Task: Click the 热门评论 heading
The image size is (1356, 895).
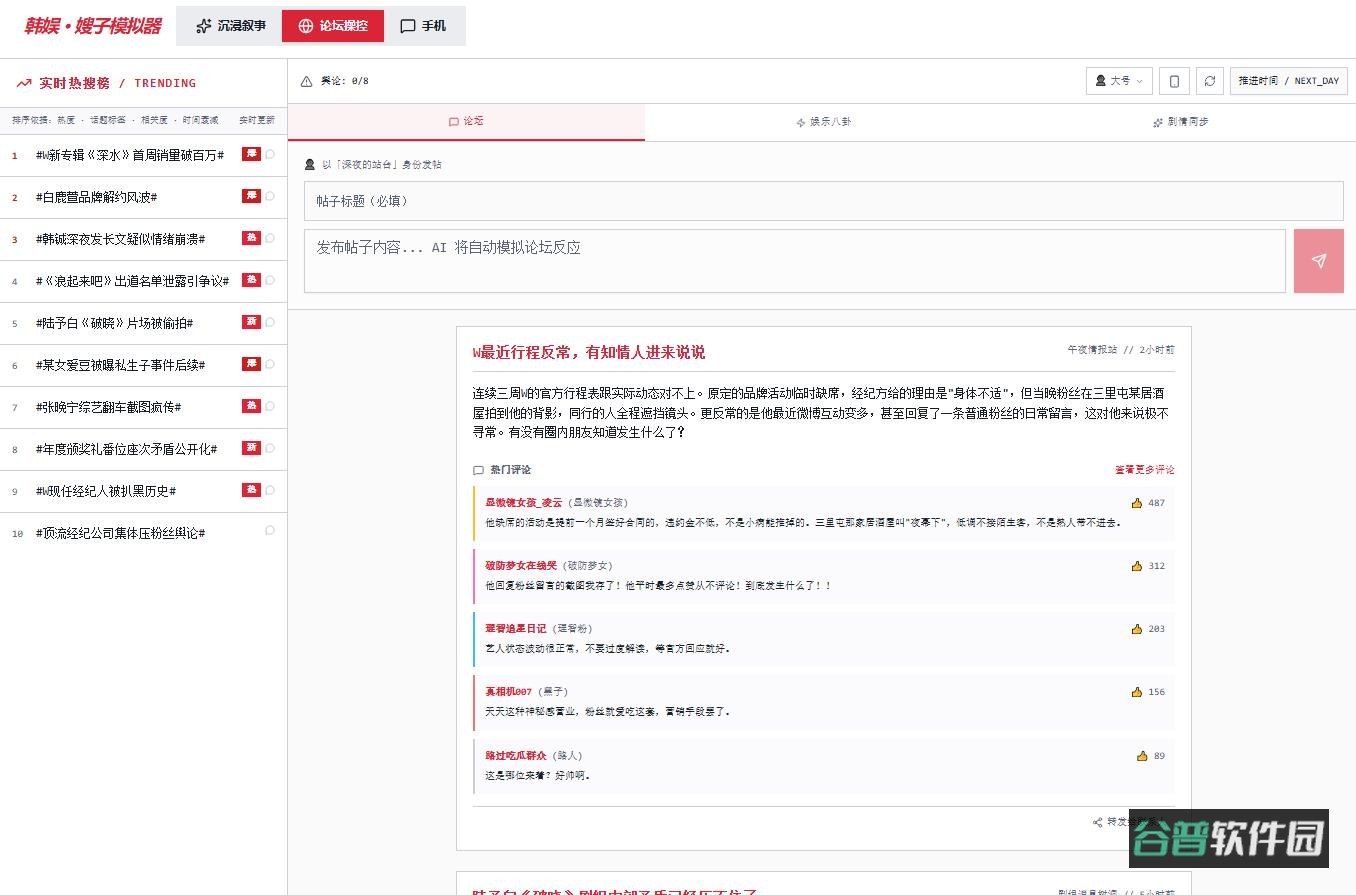Action: 510,470
